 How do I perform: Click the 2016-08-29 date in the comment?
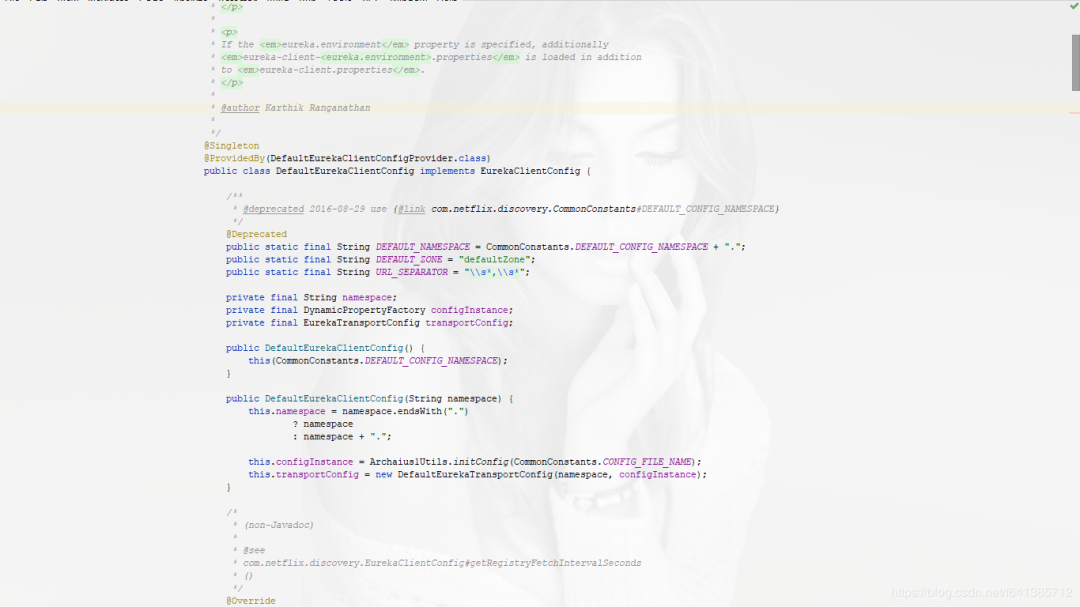[x=337, y=209]
